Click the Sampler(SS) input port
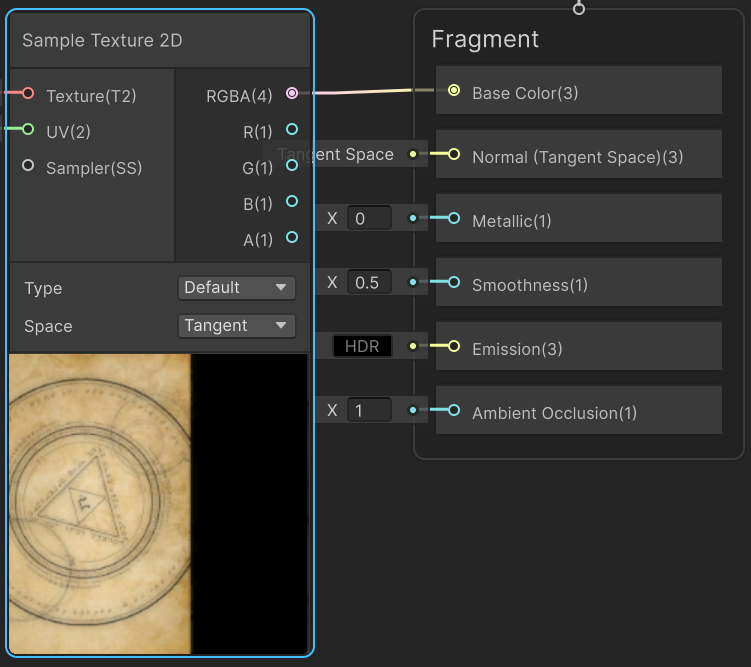The width and height of the screenshot is (751, 667). point(28,165)
